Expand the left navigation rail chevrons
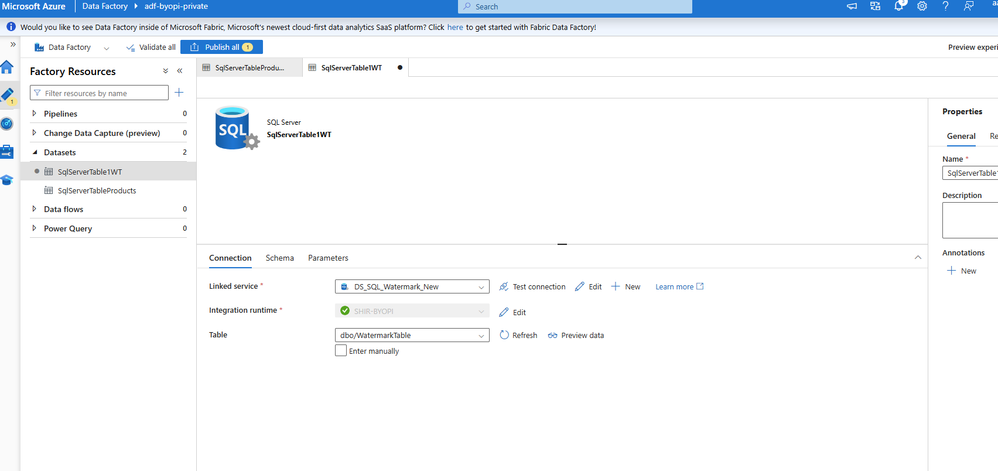 coord(13,44)
